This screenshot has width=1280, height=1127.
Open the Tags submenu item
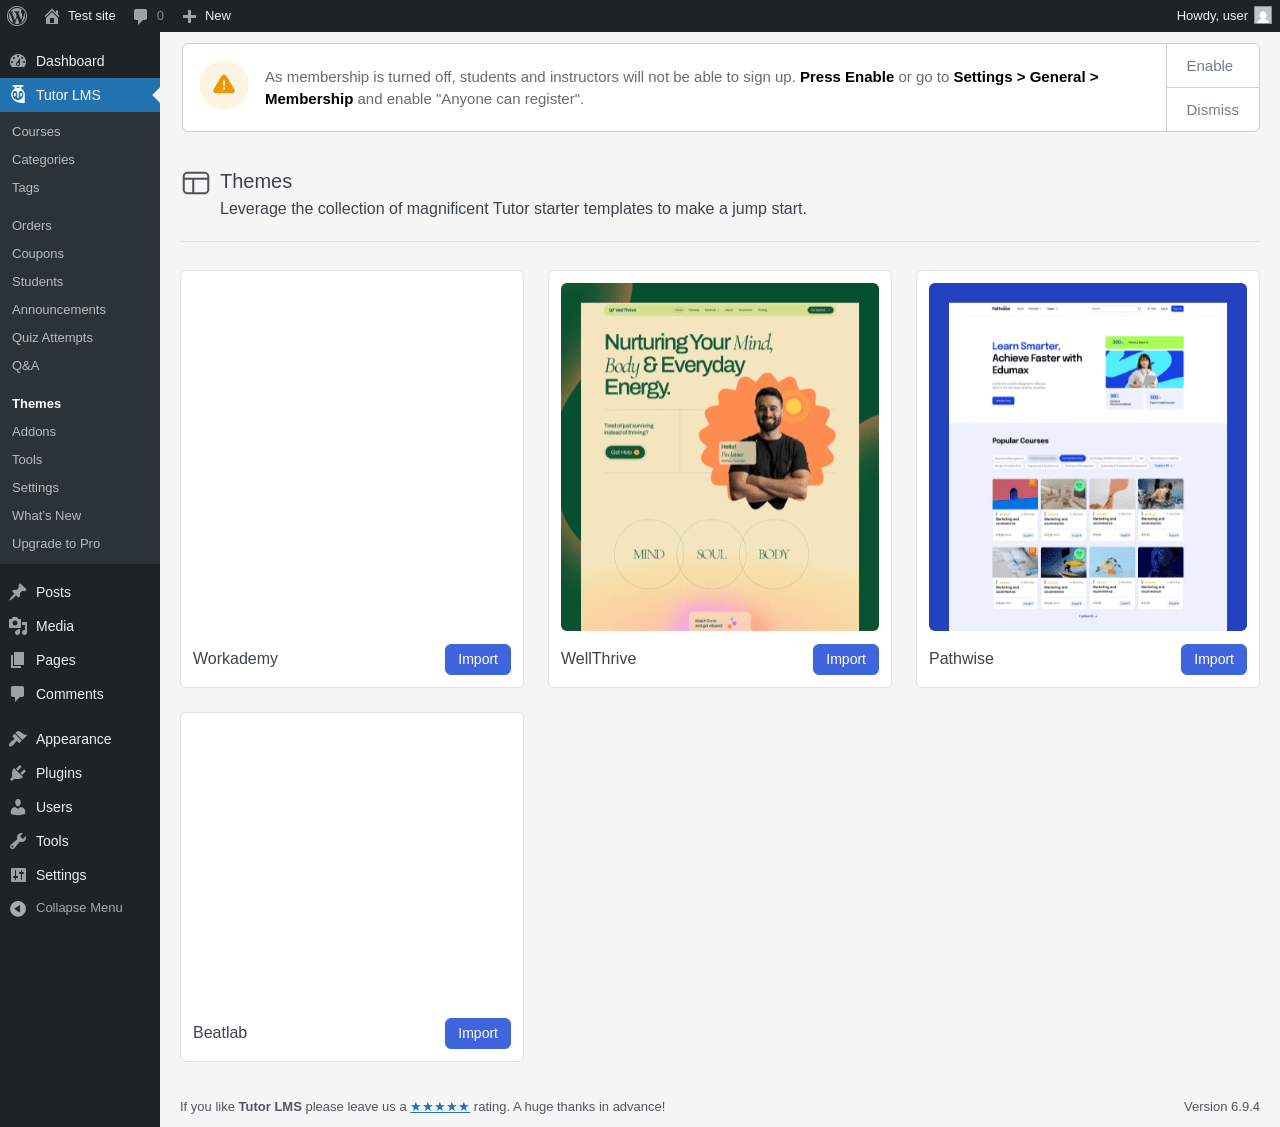(x=26, y=188)
